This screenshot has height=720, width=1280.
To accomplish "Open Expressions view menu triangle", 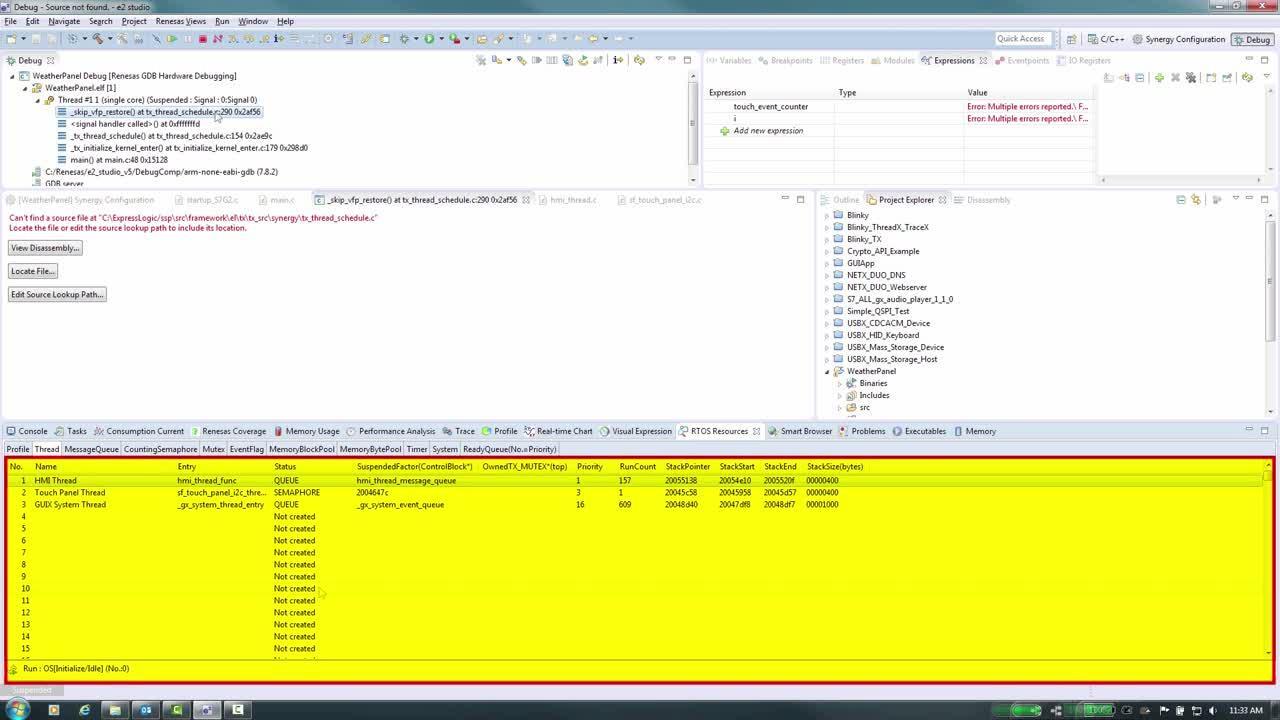I will (1267, 77).
